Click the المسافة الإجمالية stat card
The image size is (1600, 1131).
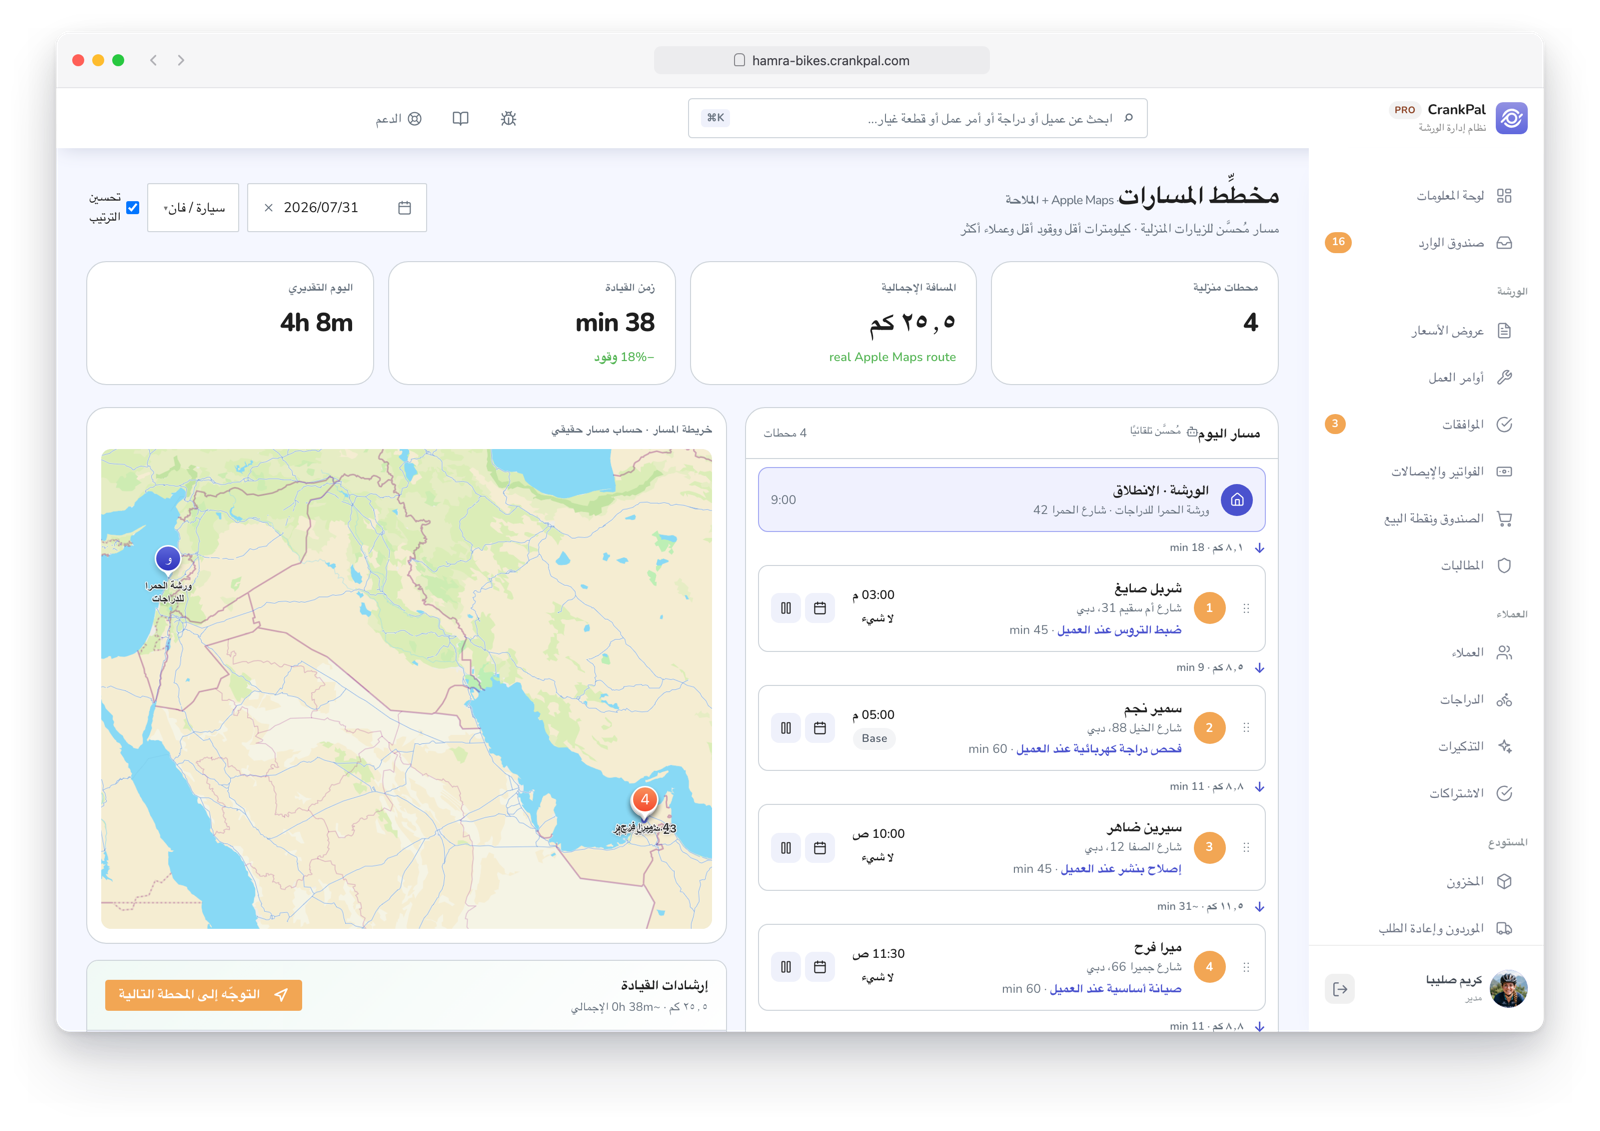833,323
